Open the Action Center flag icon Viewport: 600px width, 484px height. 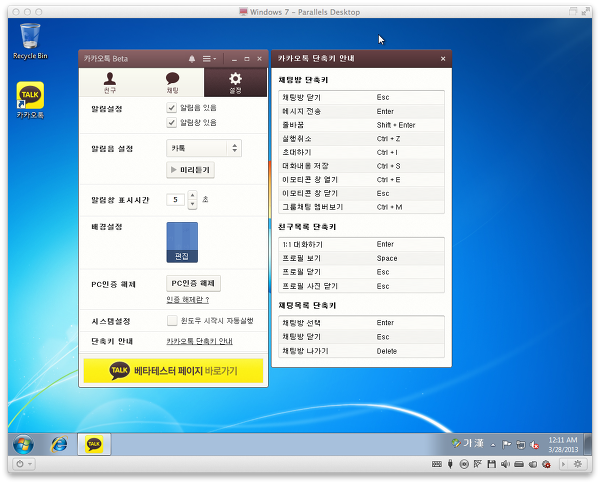[x=506, y=444]
